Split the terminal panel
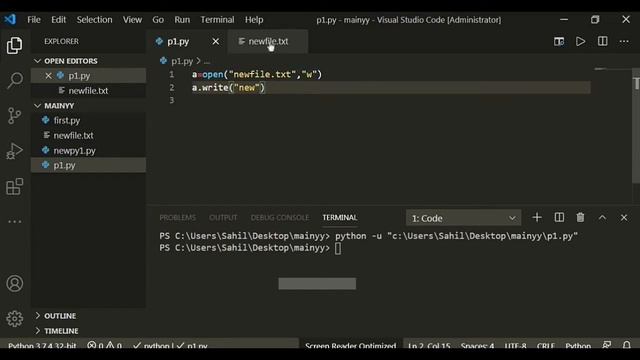Image resolution: width=640 pixels, height=360 pixels. coord(559,218)
